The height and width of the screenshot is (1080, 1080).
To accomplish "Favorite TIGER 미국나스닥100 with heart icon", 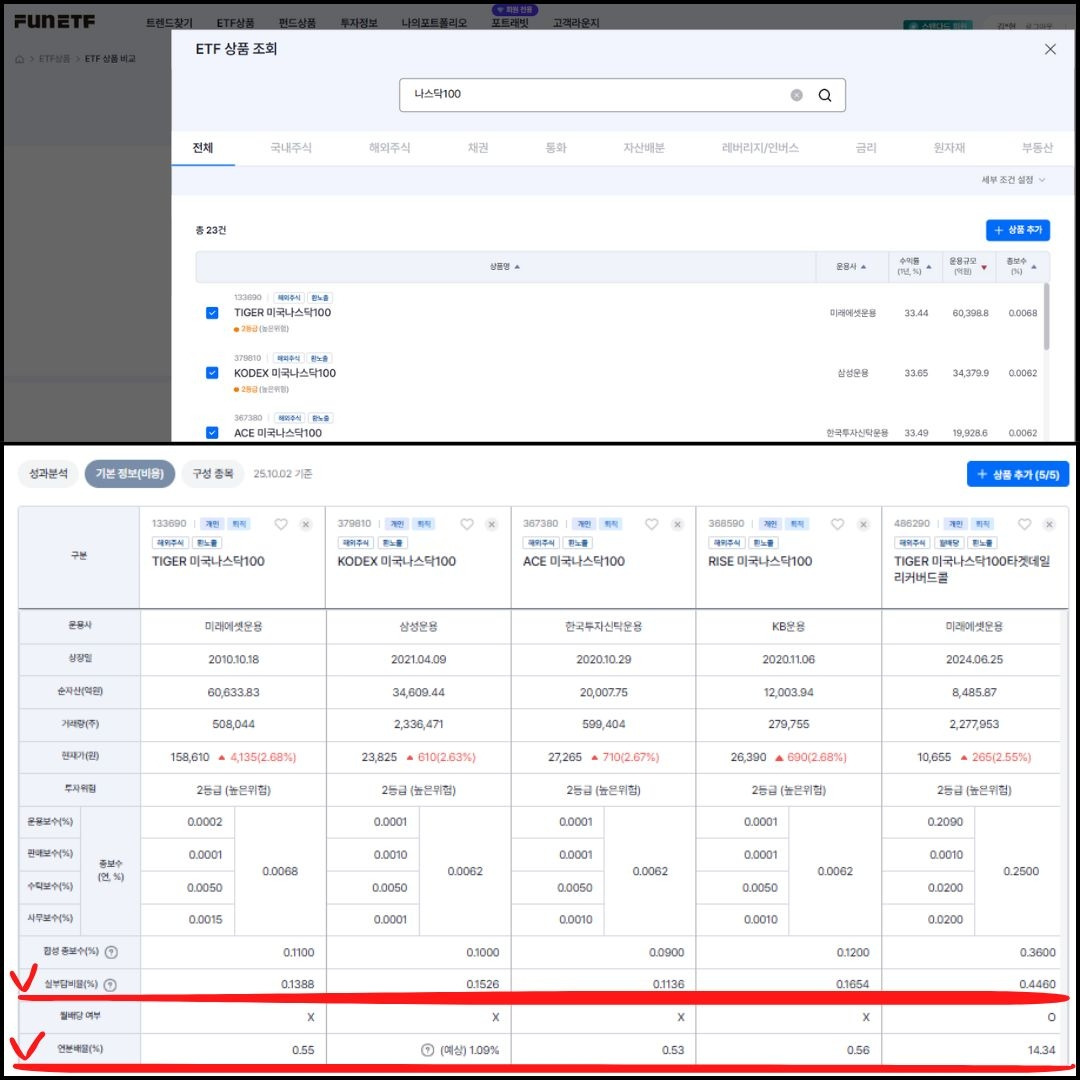I will (x=281, y=524).
